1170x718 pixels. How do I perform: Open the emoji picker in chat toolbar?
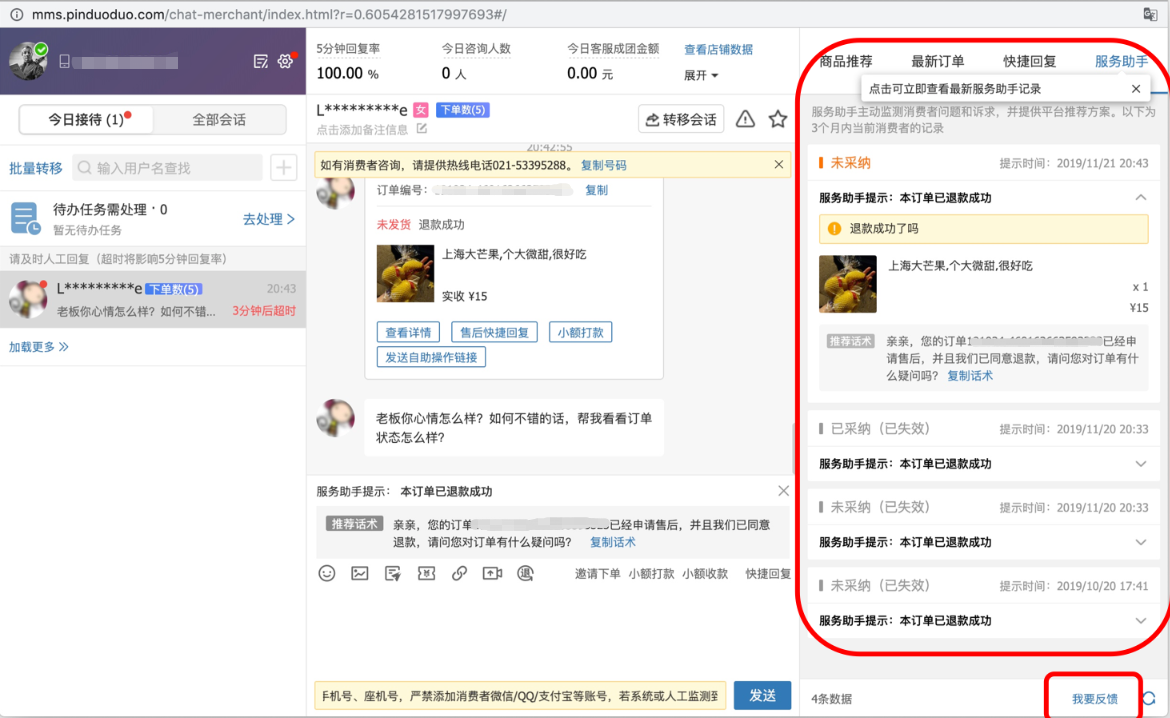coord(327,573)
